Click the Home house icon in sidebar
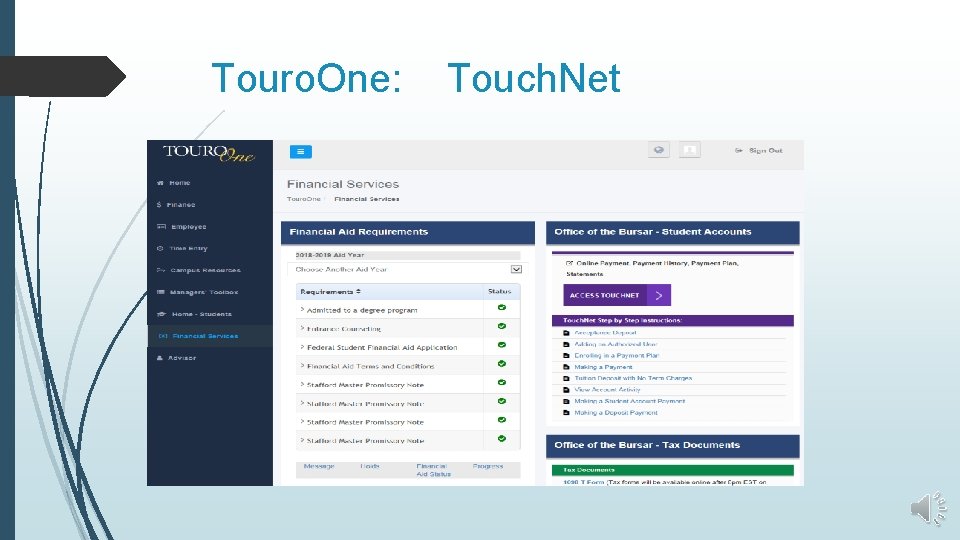 [x=160, y=182]
